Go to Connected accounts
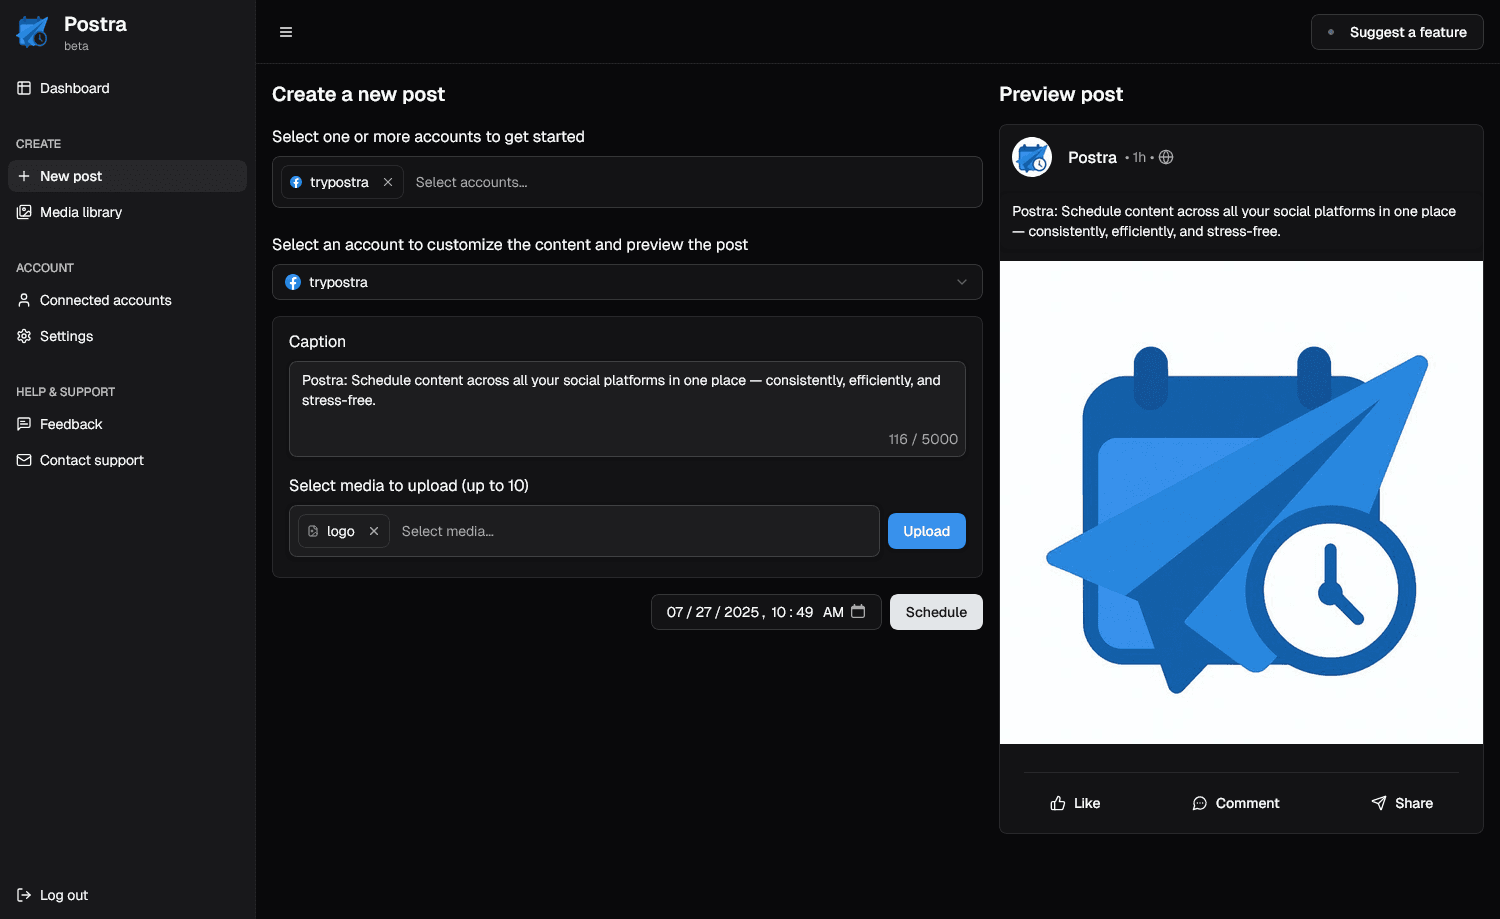Screen dimensions: 1500x919 [x=127, y=300]
